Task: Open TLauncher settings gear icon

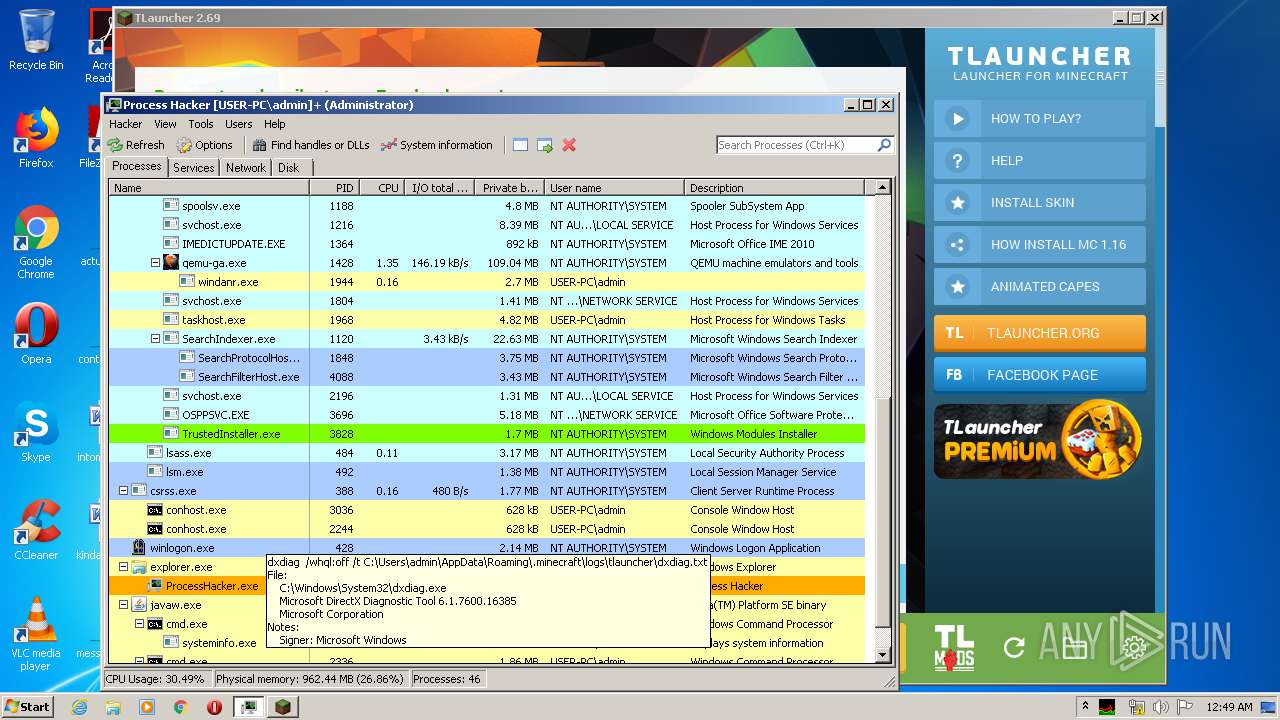Action: point(1134,648)
